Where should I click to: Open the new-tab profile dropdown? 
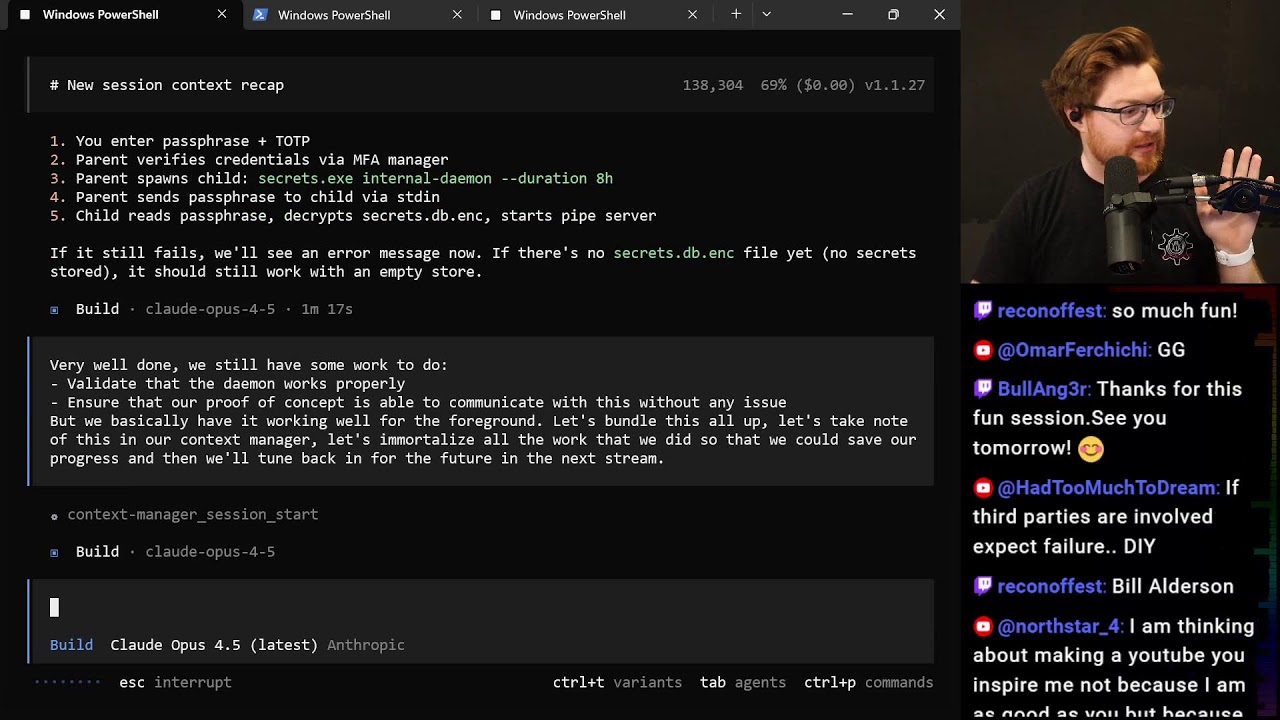click(766, 14)
